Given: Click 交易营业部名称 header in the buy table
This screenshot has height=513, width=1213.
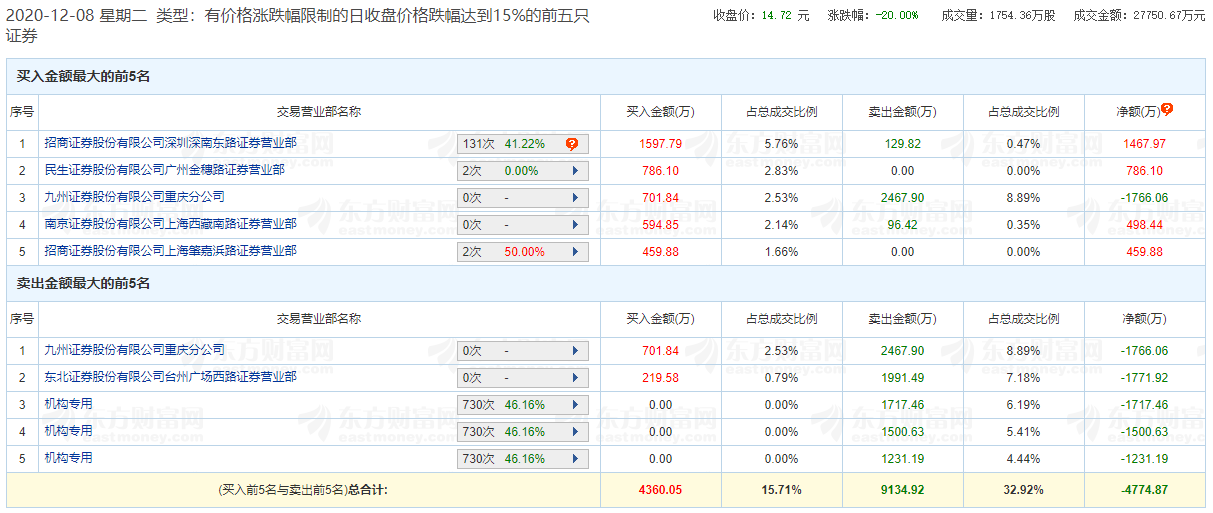Looking at the screenshot, I should tap(319, 112).
